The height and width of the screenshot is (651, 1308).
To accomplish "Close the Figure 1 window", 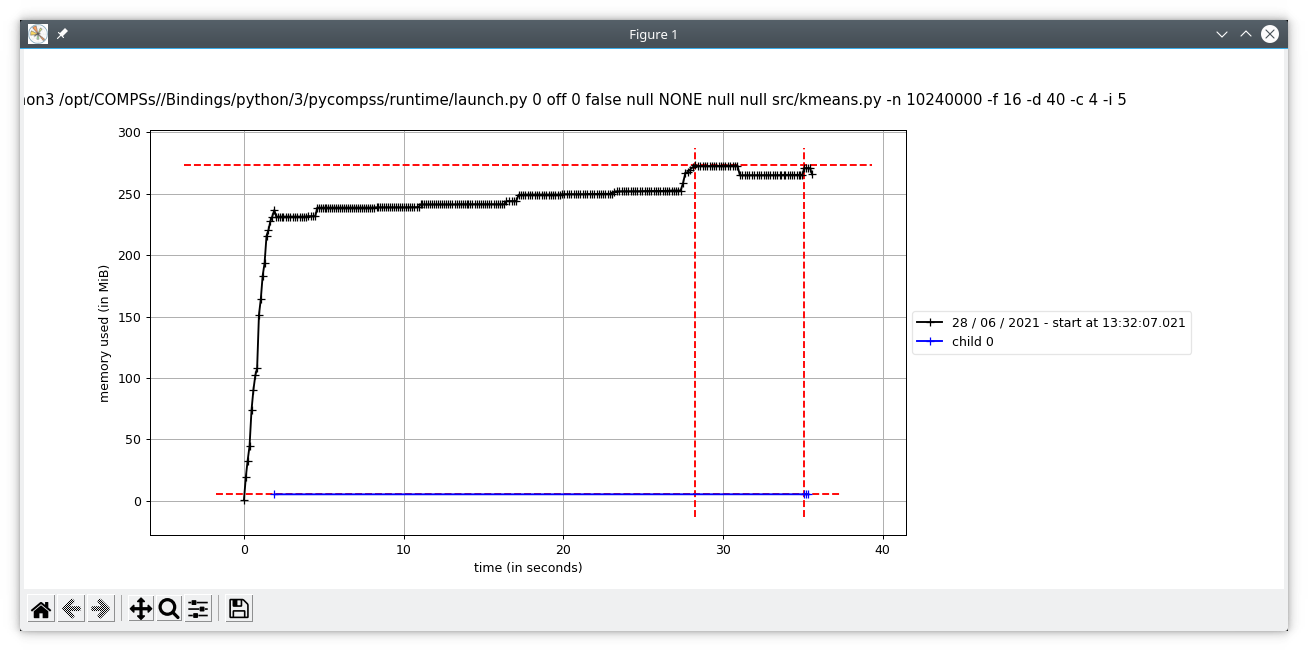I will point(1270,34).
